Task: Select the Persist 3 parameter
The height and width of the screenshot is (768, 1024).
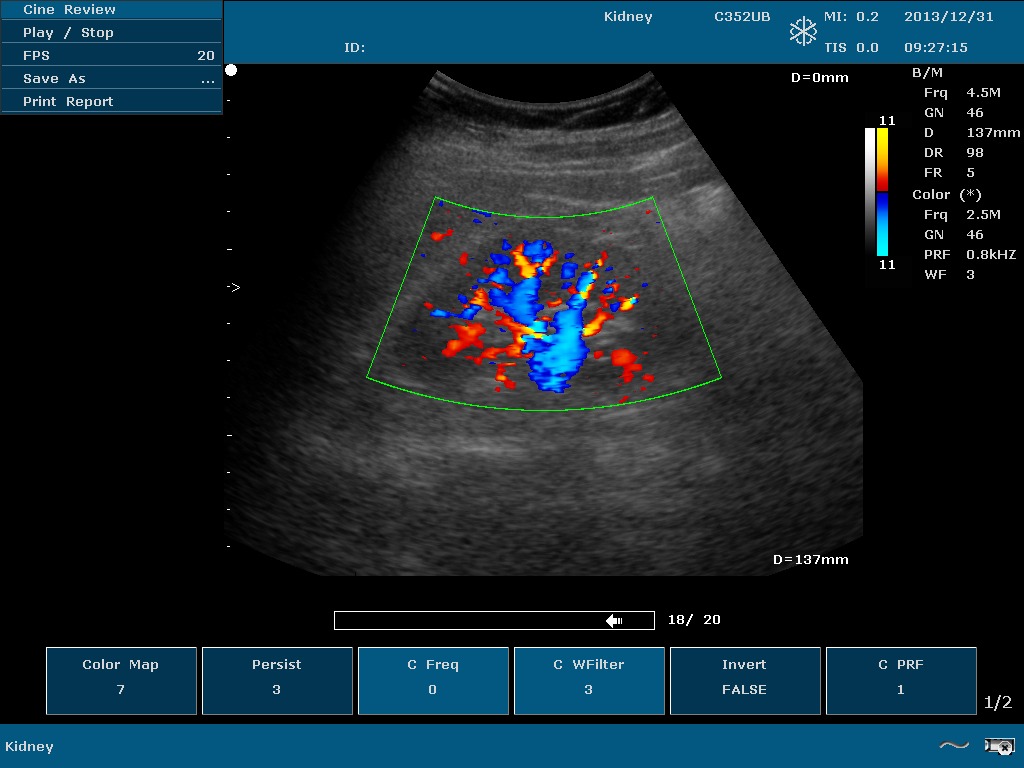Action: tap(277, 680)
